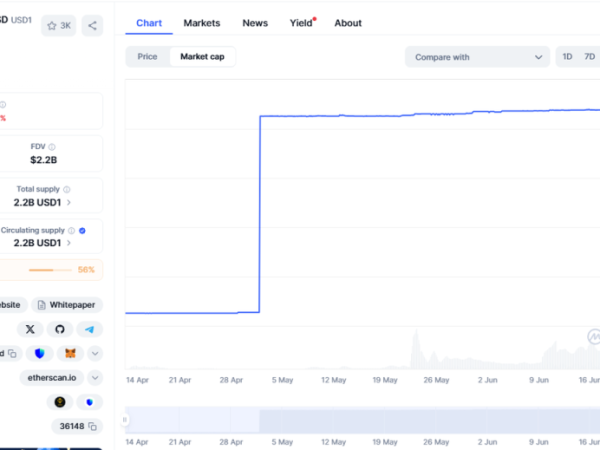This screenshot has width=600, height=450.
Task: Switch chart to Price view
Action: point(147,57)
